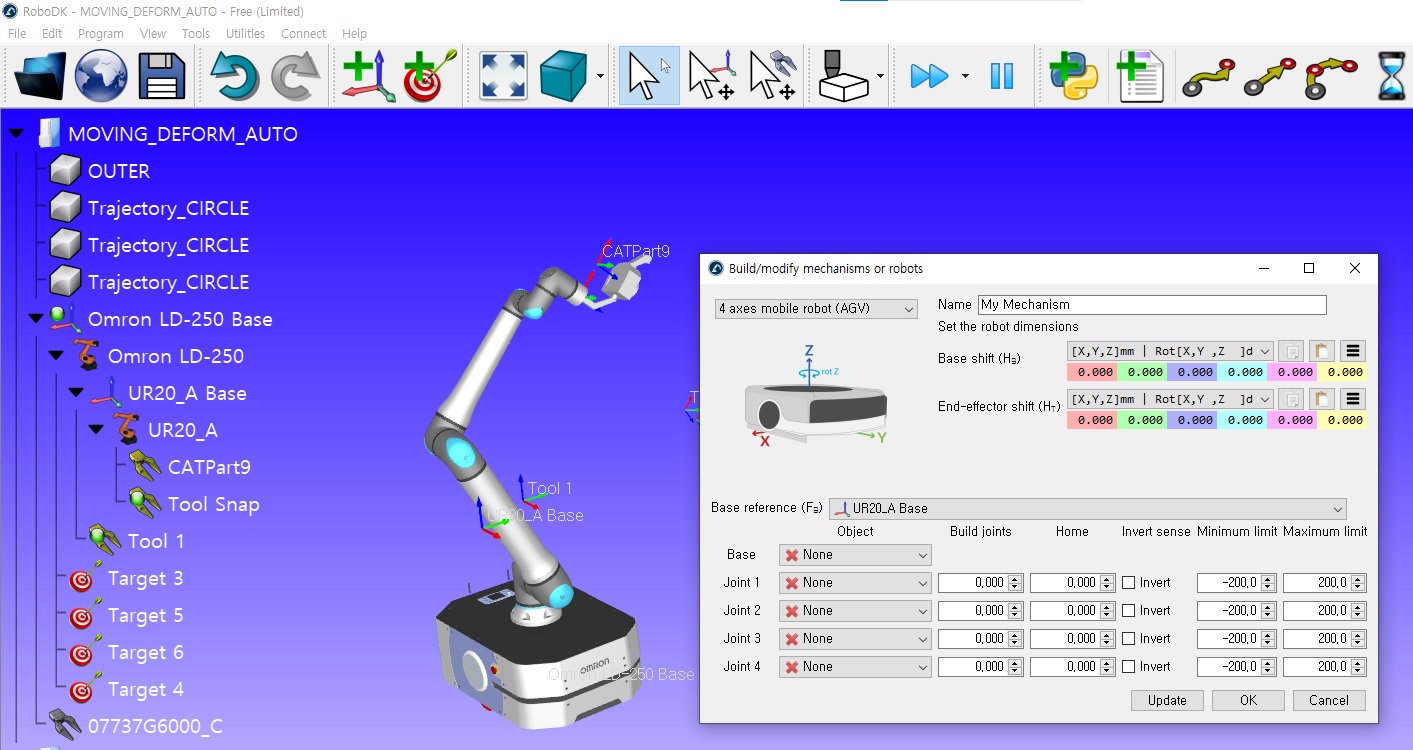Collapse the Omron LD-250 Base tree node
The image size is (1413, 750).
(x=36, y=319)
